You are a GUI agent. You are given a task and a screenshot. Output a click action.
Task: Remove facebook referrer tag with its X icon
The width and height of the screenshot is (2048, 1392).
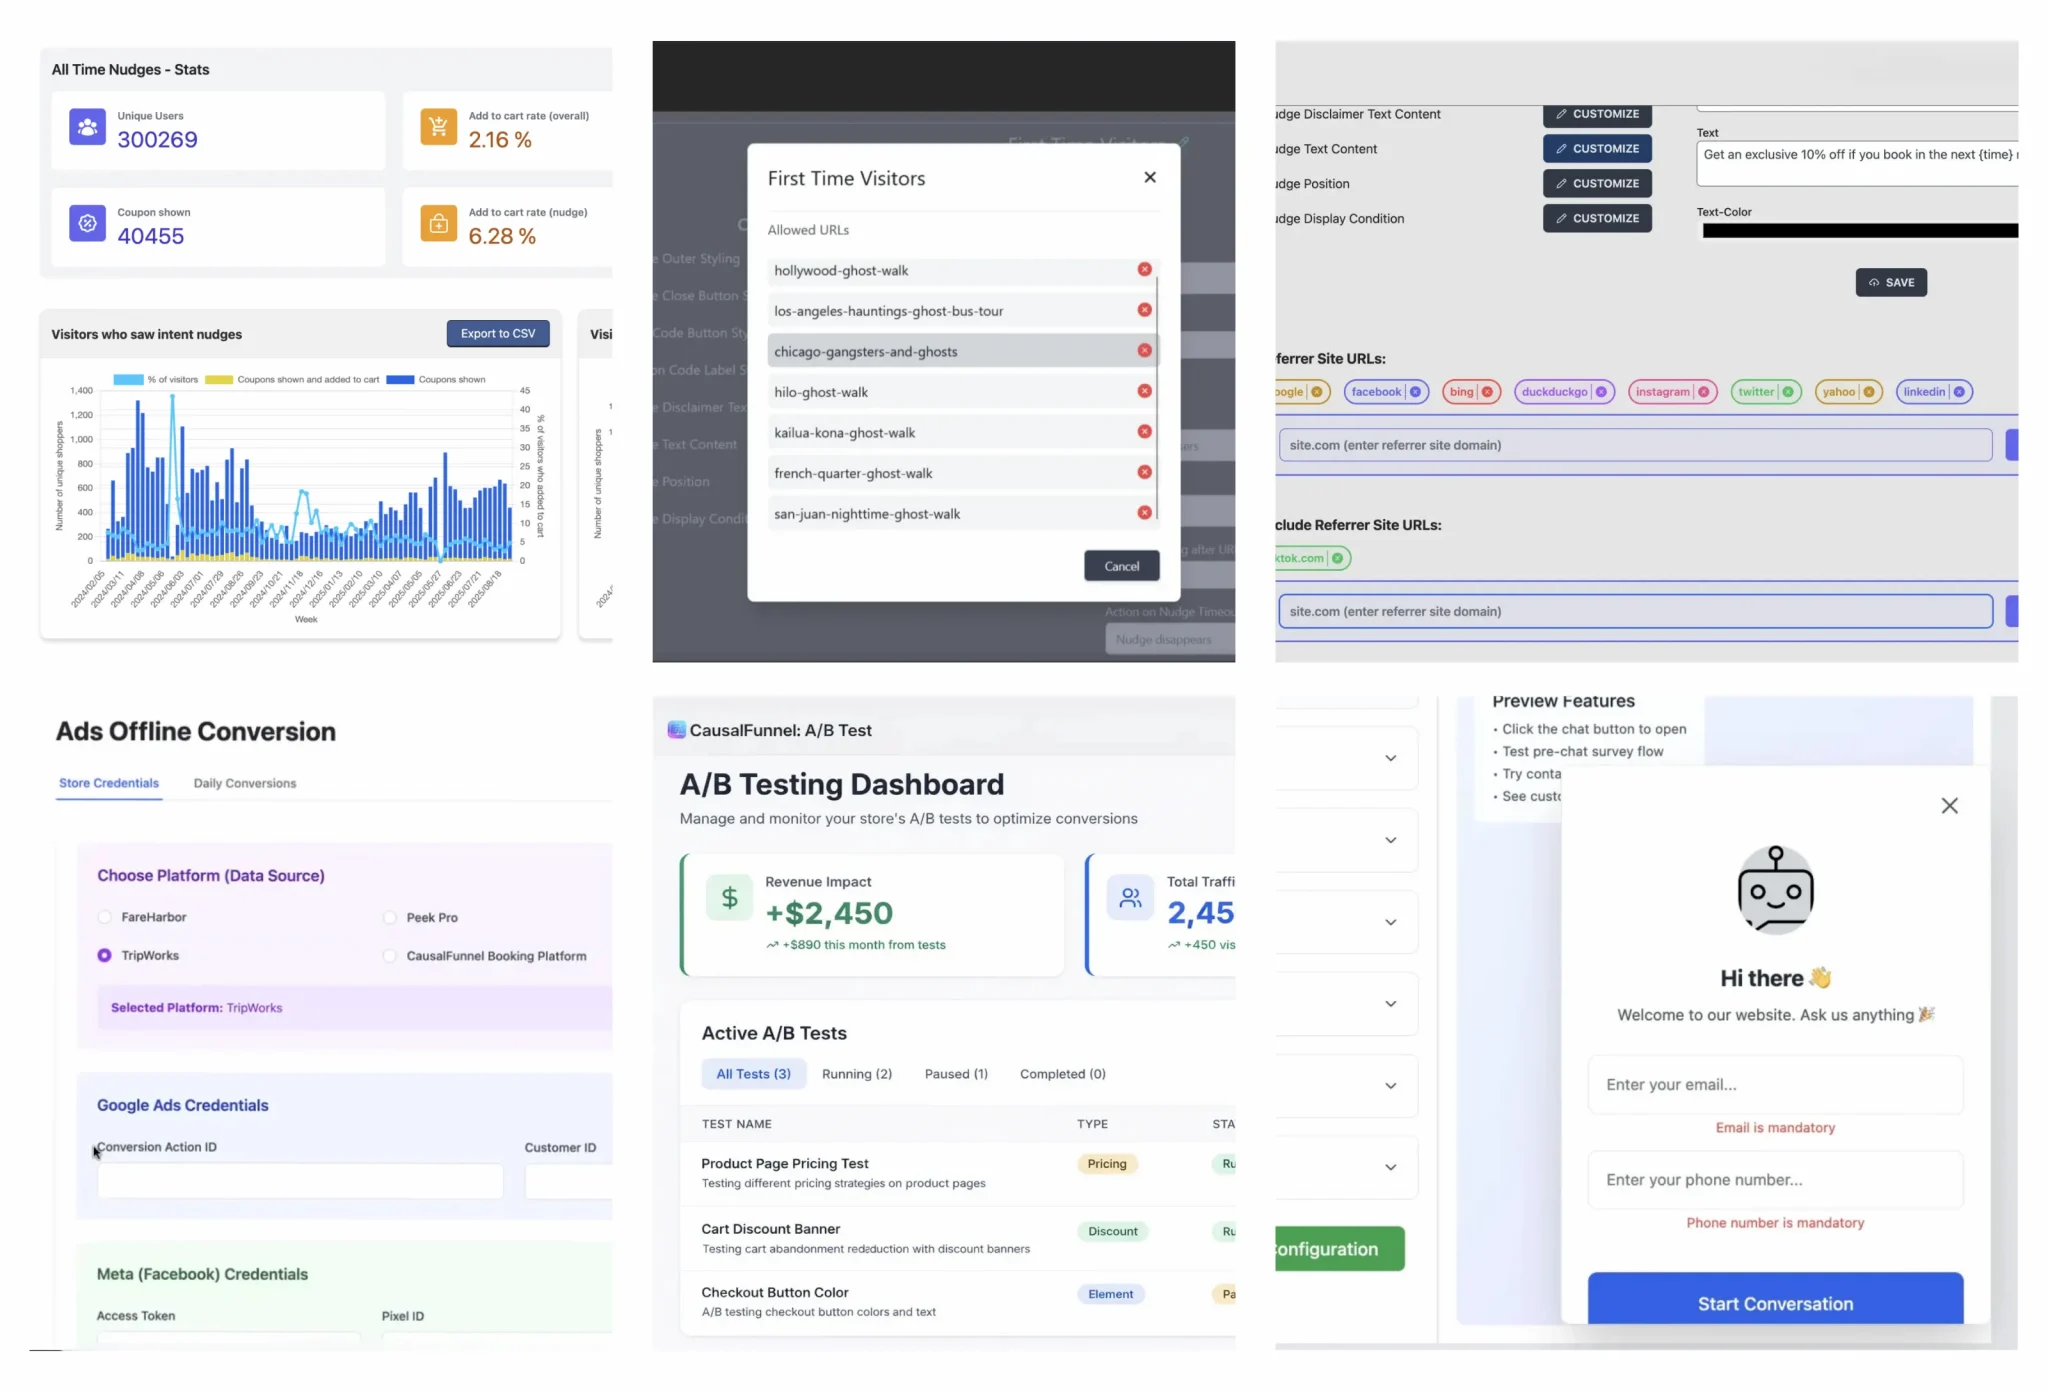click(1415, 392)
